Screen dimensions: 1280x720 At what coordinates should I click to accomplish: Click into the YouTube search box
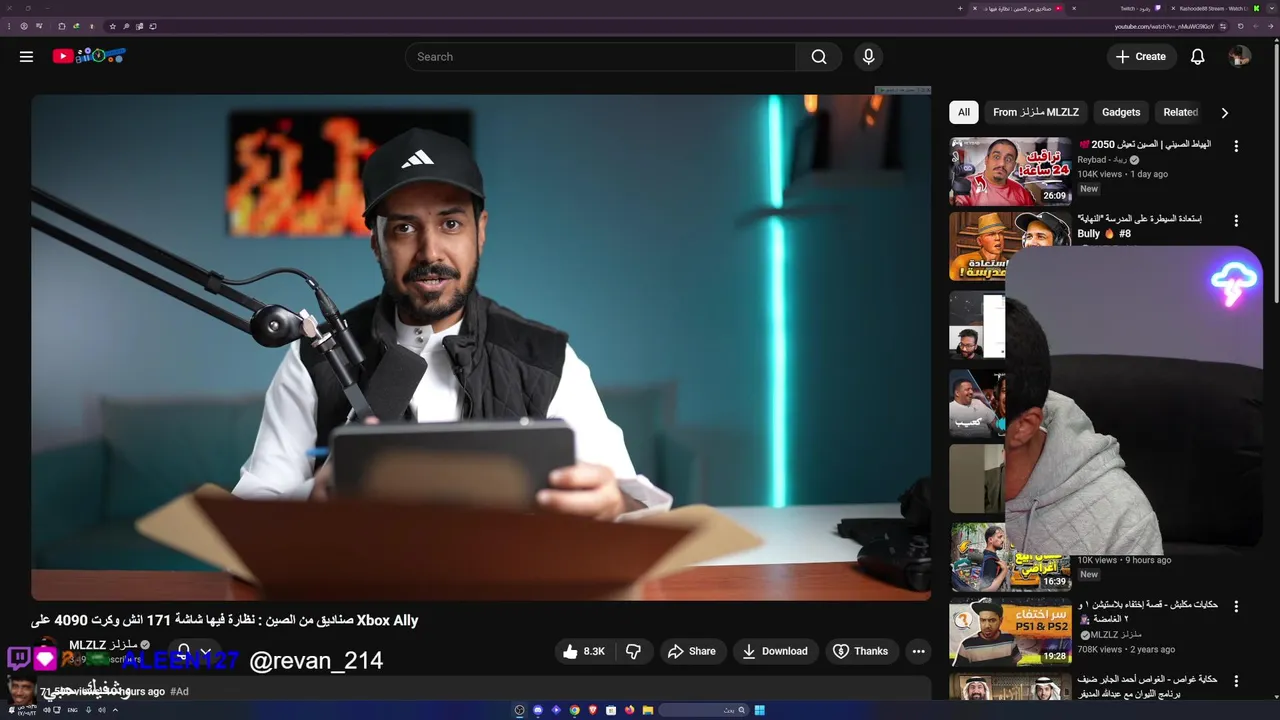(600, 57)
